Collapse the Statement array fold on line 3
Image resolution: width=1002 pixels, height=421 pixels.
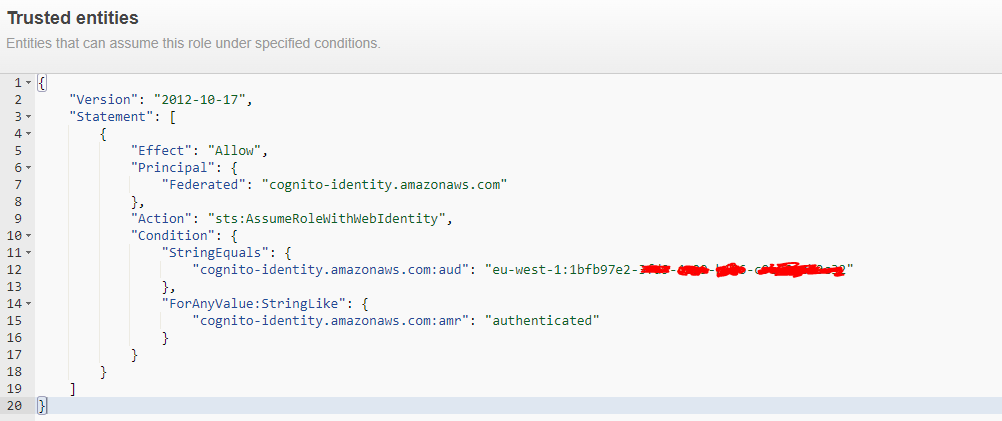point(28,117)
